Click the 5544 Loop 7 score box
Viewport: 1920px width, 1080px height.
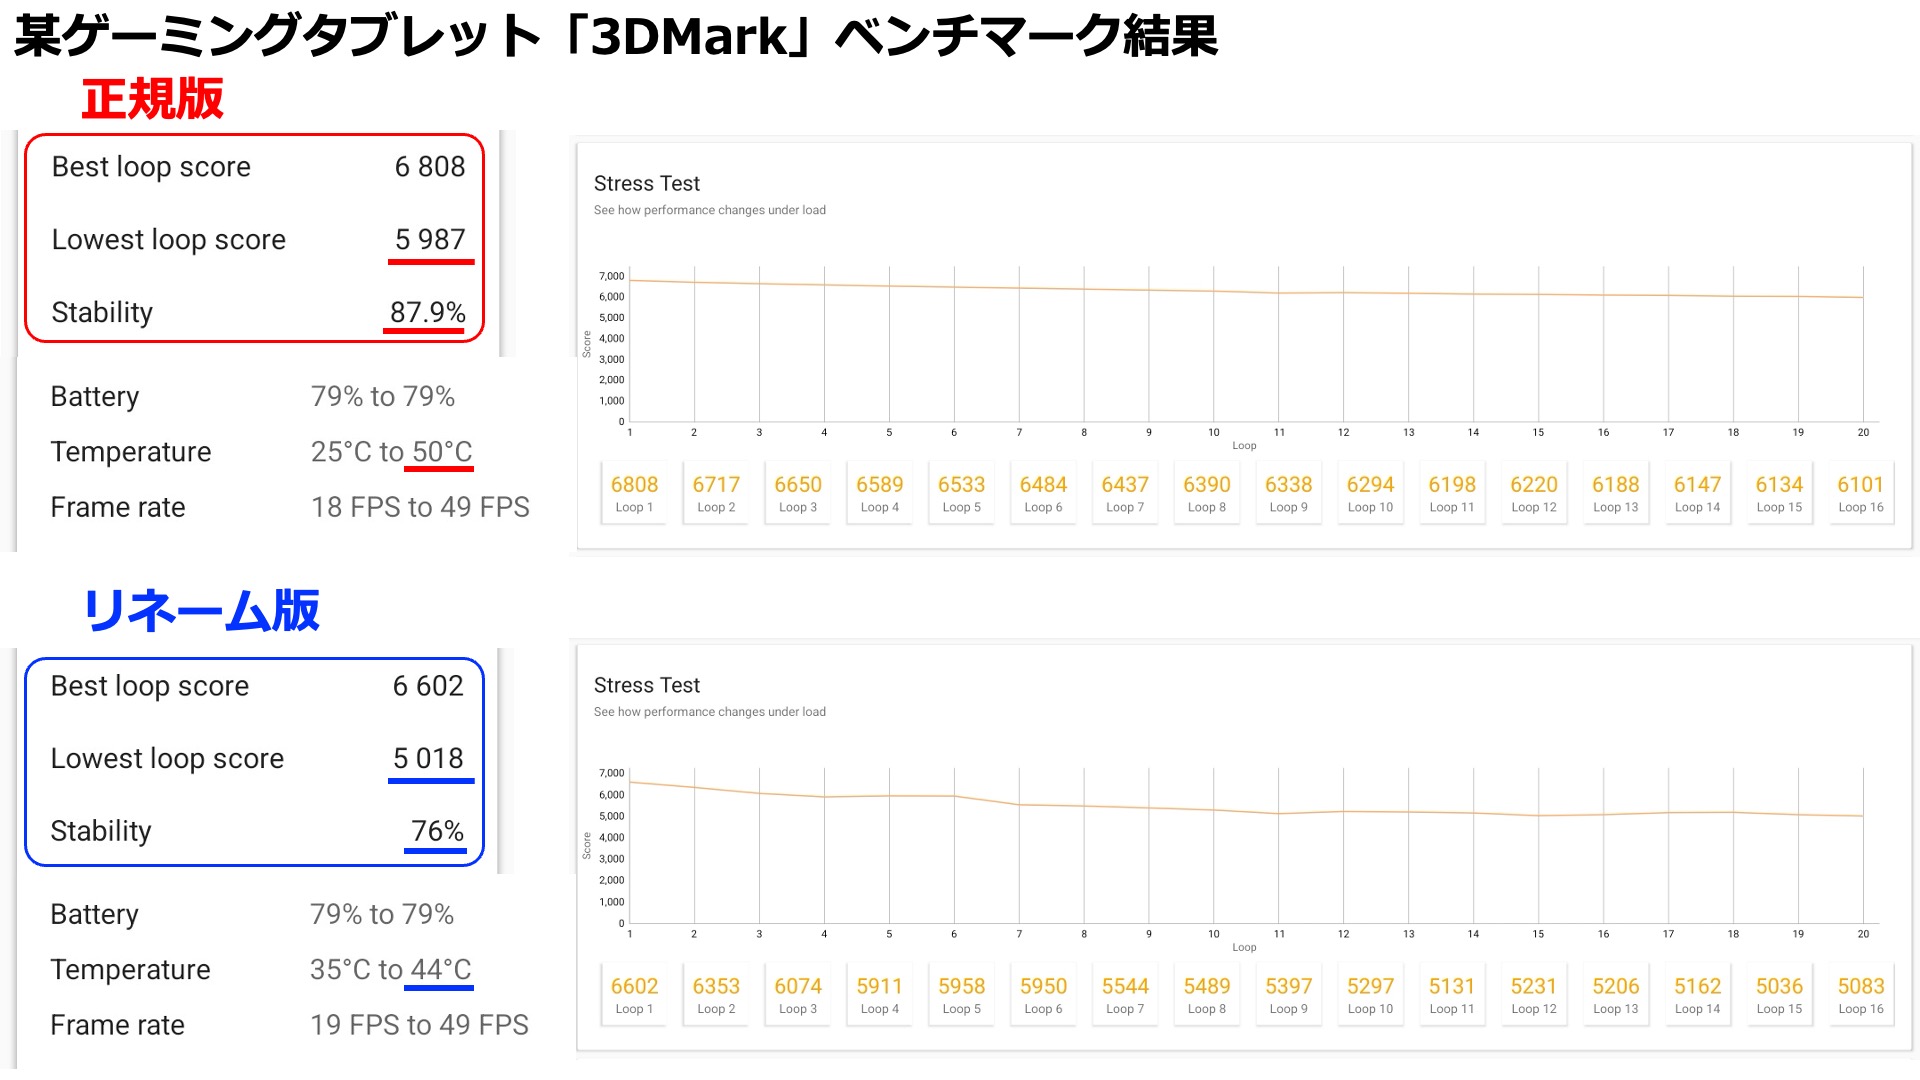click(x=1125, y=995)
